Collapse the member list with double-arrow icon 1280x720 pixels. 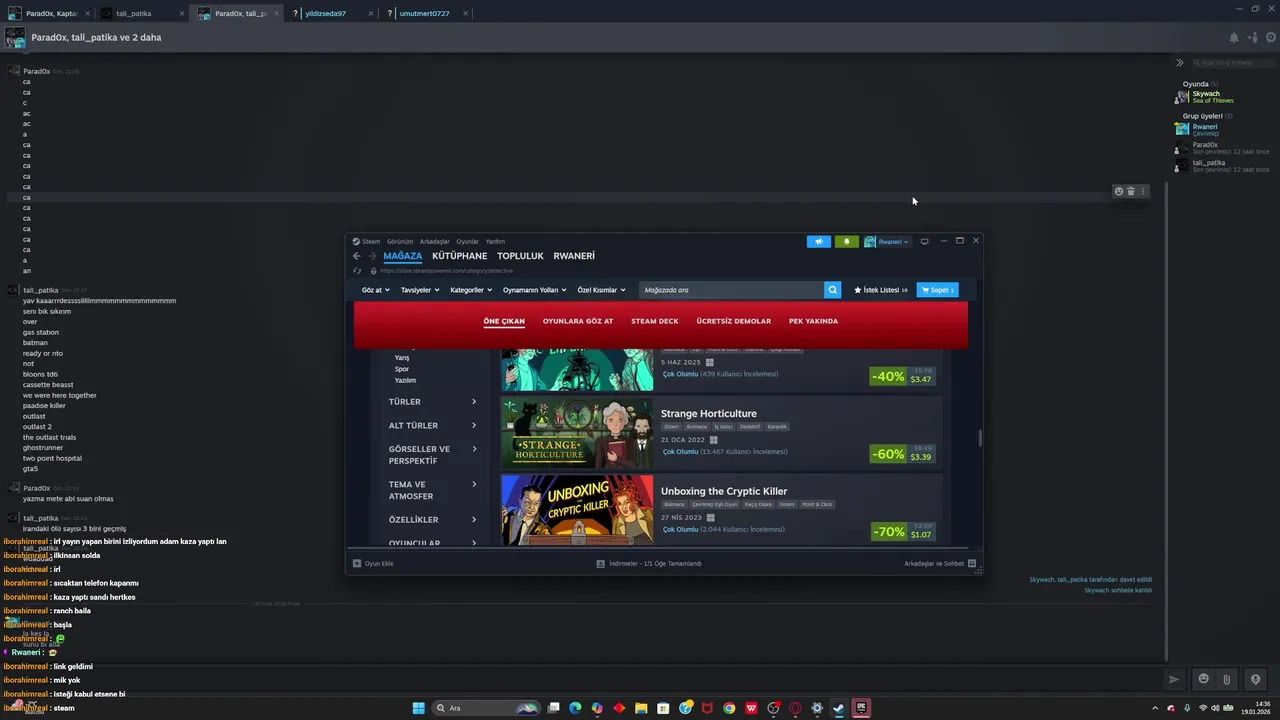1179,63
